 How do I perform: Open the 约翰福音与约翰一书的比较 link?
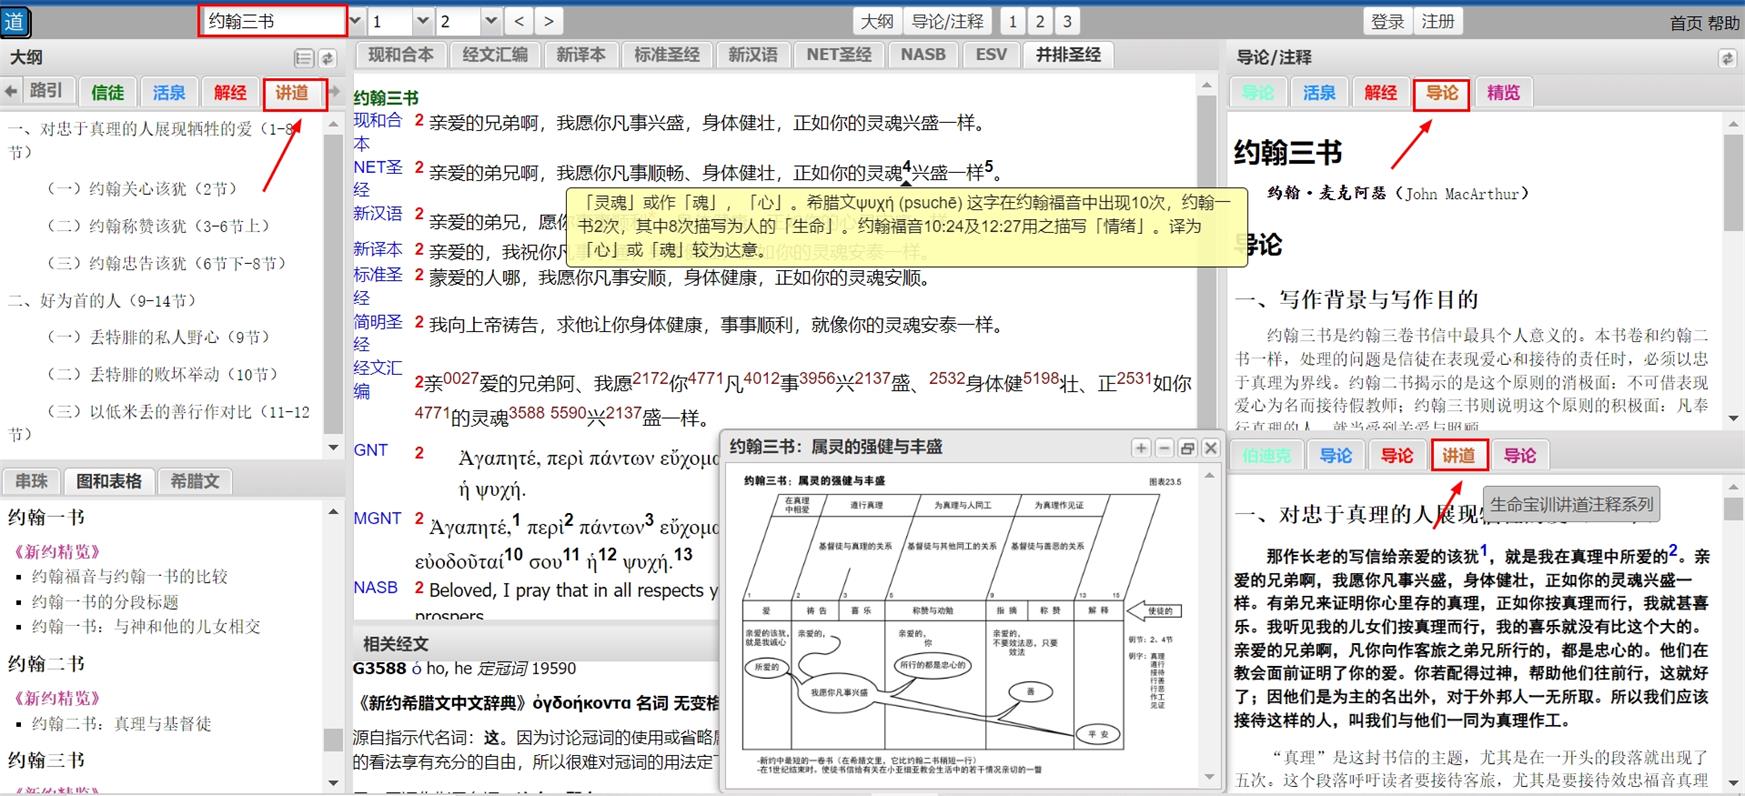[x=130, y=576]
